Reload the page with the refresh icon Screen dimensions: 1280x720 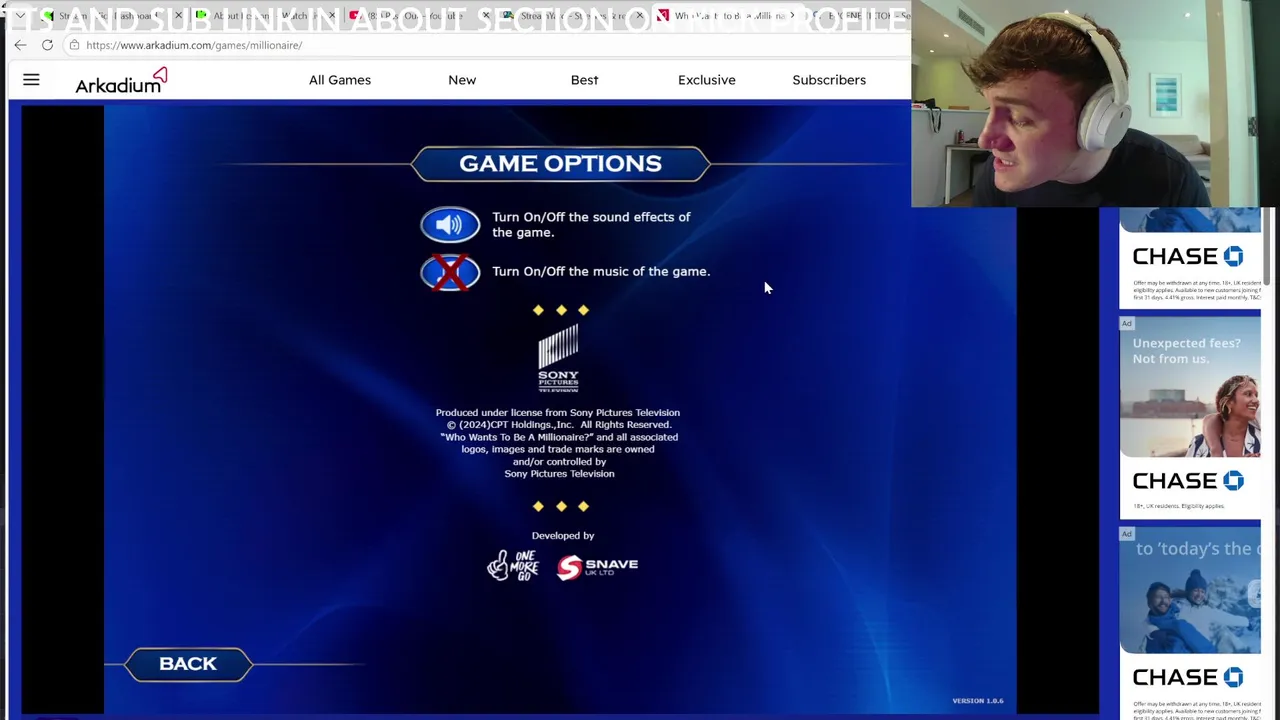47,45
